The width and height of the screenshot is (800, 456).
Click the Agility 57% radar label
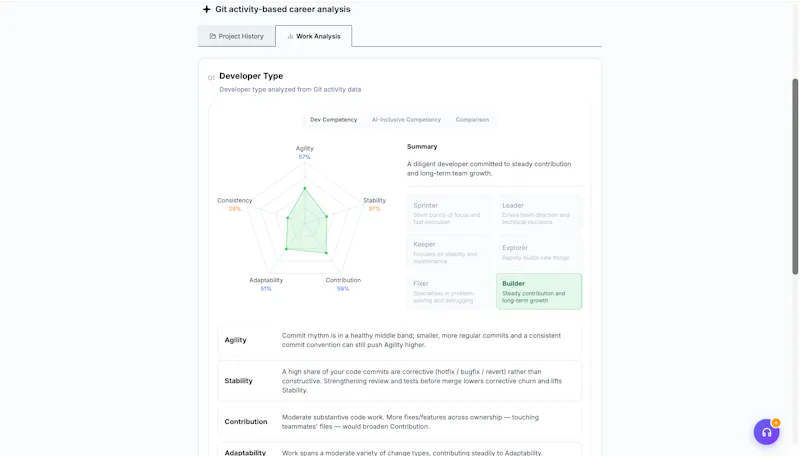[x=305, y=153]
